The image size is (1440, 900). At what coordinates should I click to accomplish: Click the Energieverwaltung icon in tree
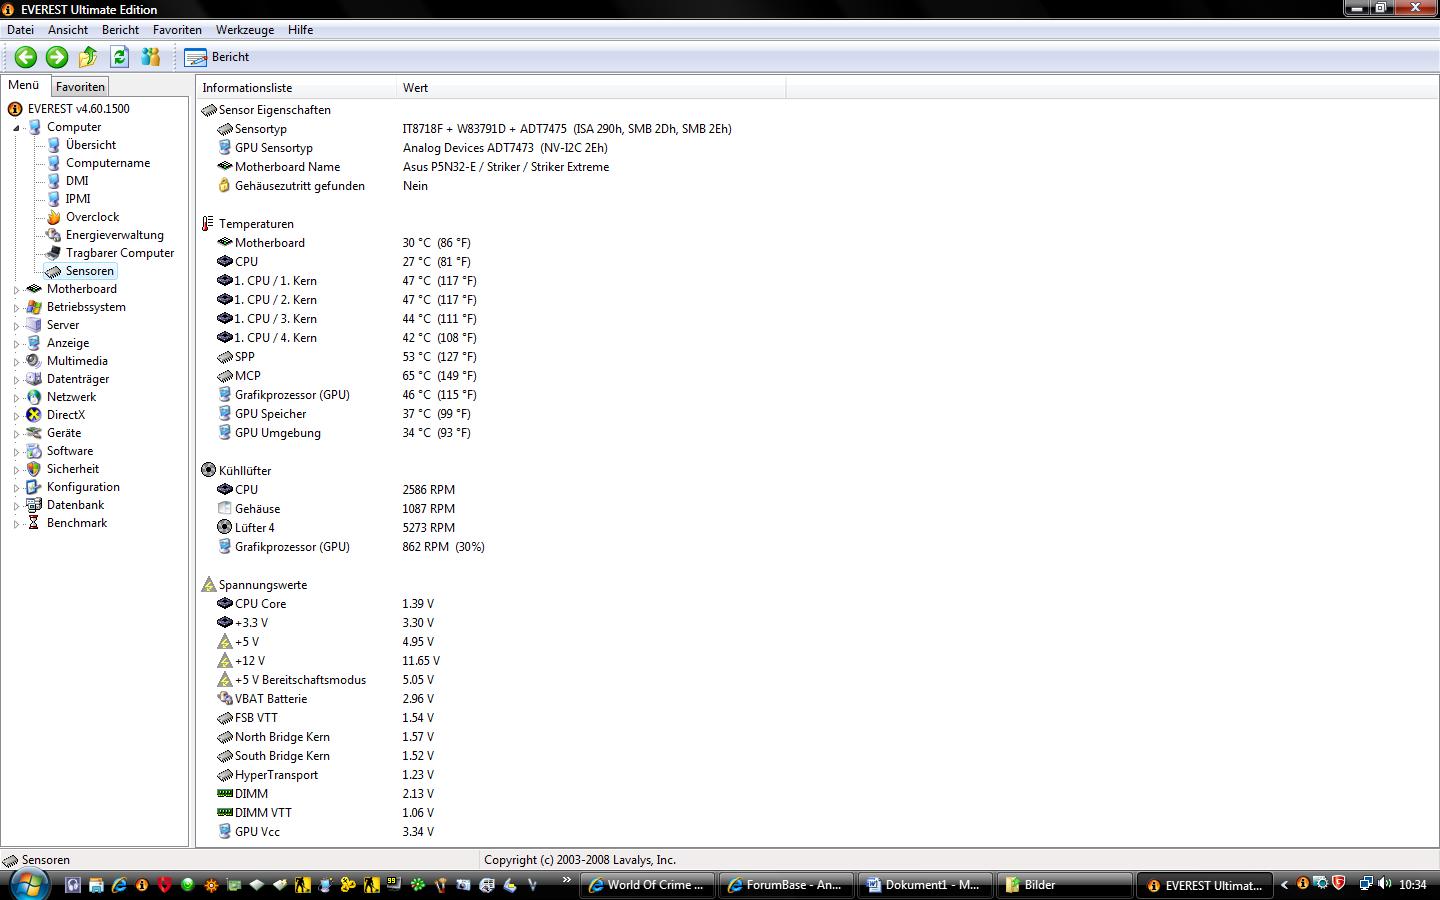pyautogui.click(x=54, y=235)
